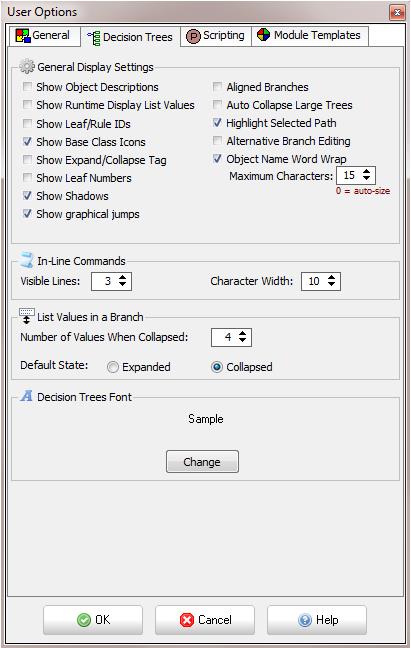Decrease Visible Lines using the down arrow
The height and width of the screenshot is (648, 411).
[x=122, y=284]
